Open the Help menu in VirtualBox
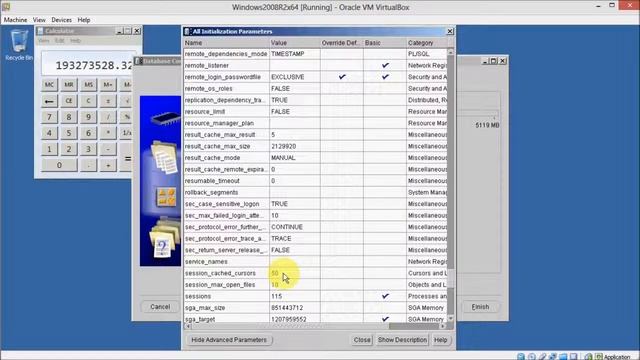640x360 pixels. pos(84,20)
